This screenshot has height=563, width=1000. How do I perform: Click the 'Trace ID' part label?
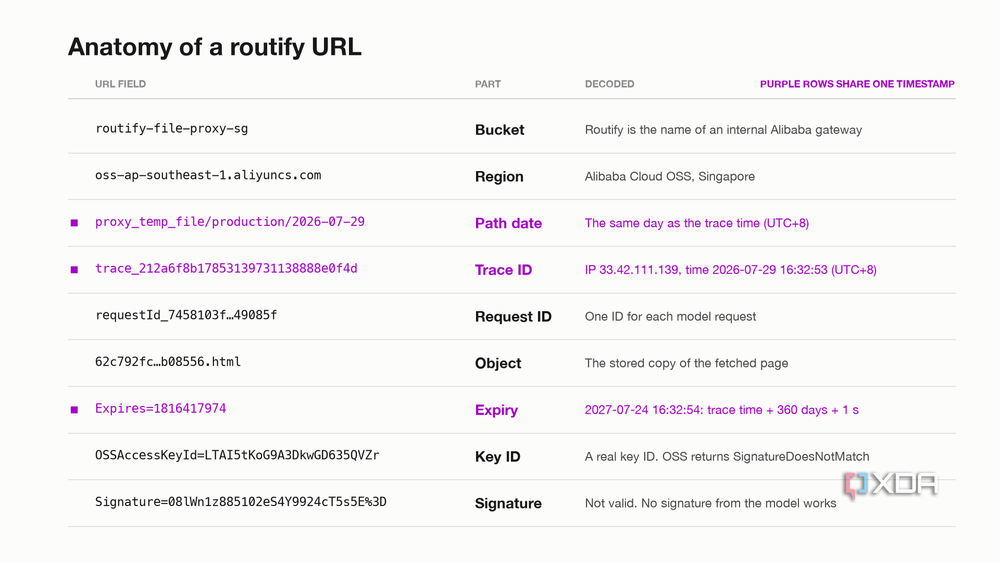point(503,270)
